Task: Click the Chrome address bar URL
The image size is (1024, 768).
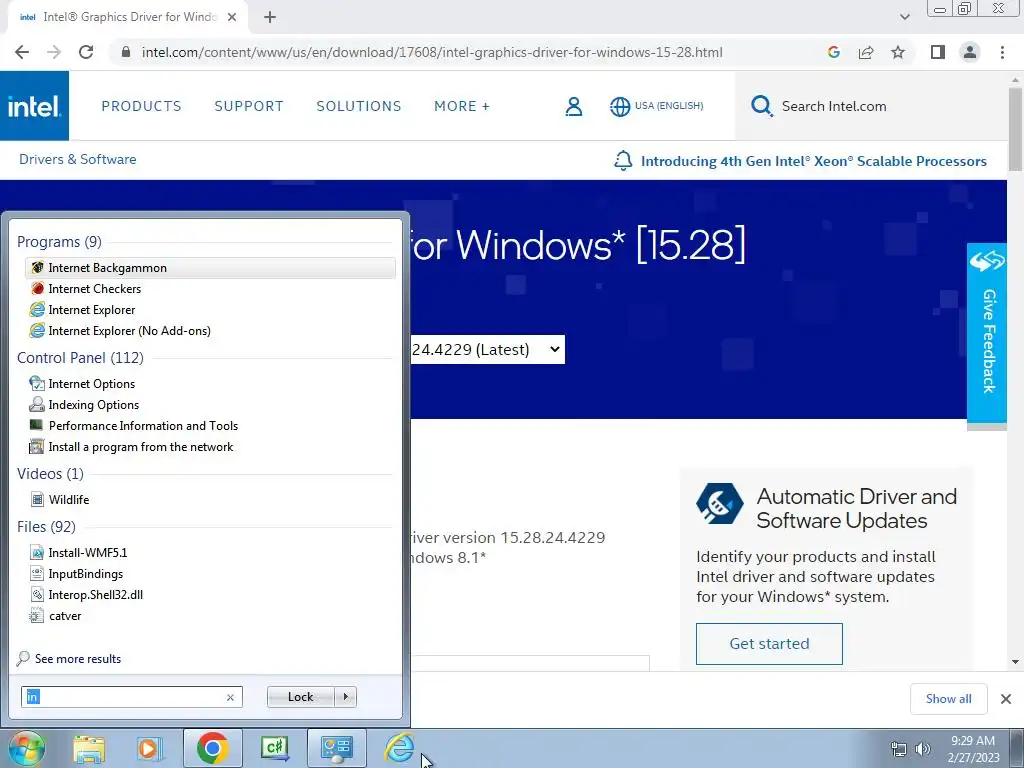Action: click(432, 52)
